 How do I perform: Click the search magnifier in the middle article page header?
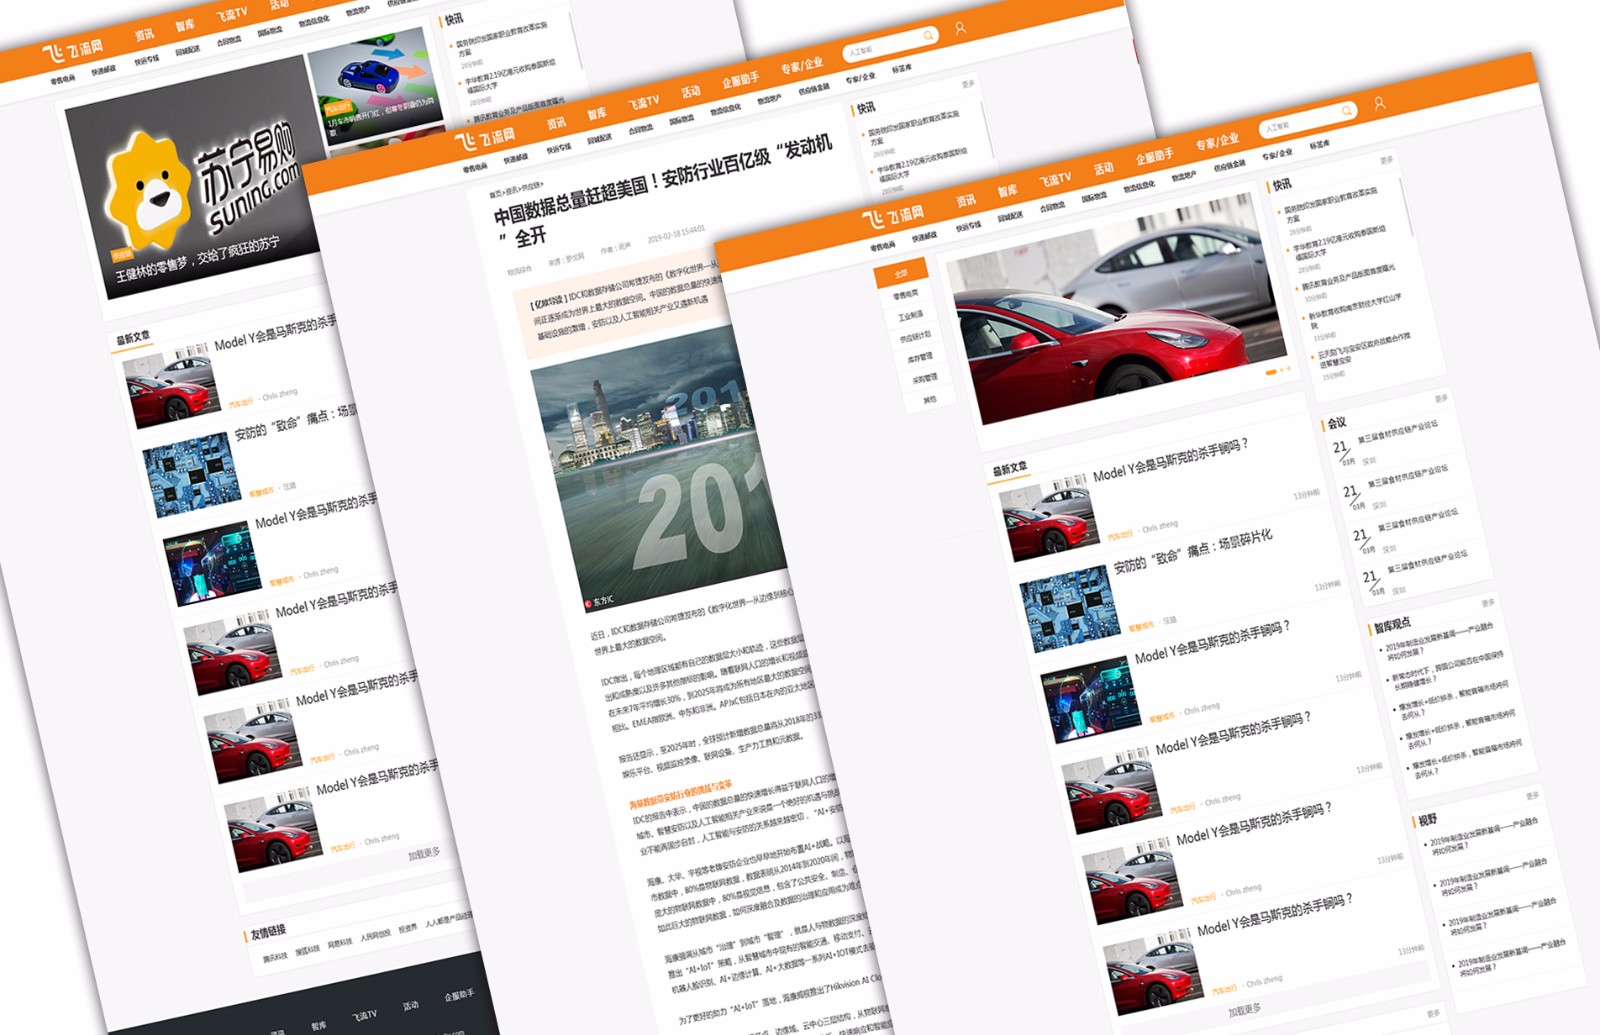[928, 36]
